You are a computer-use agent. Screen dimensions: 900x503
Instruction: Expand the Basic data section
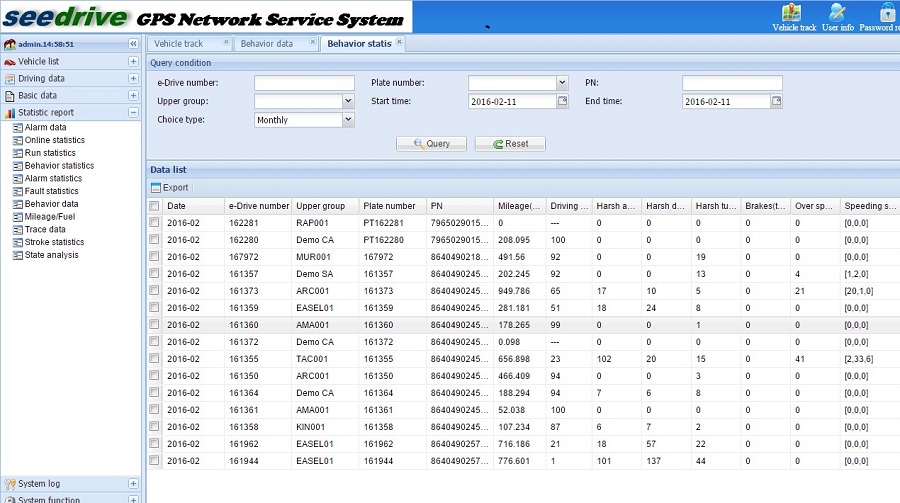(x=133, y=95)
